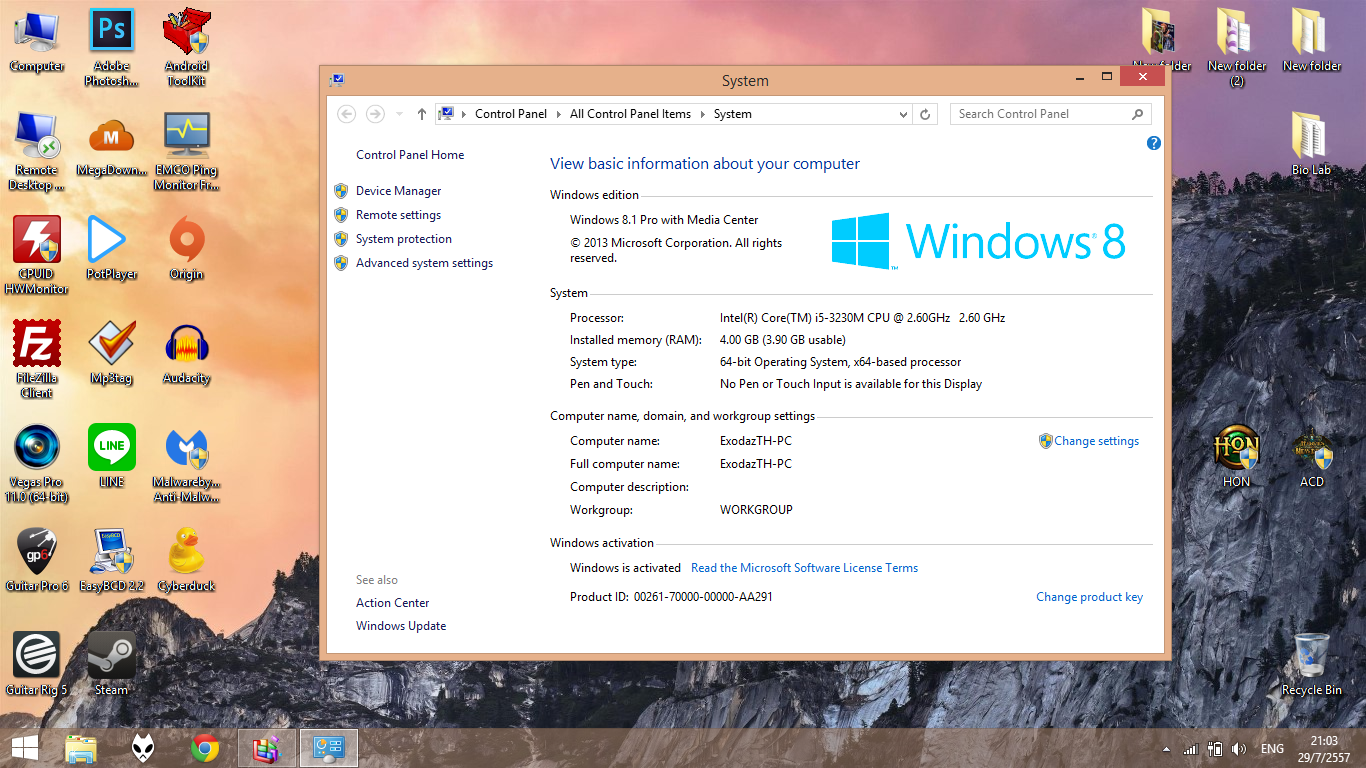This screenshot has width=1366, height=768.
Task: Open Advanced system settings
Action: pos(424,263)
